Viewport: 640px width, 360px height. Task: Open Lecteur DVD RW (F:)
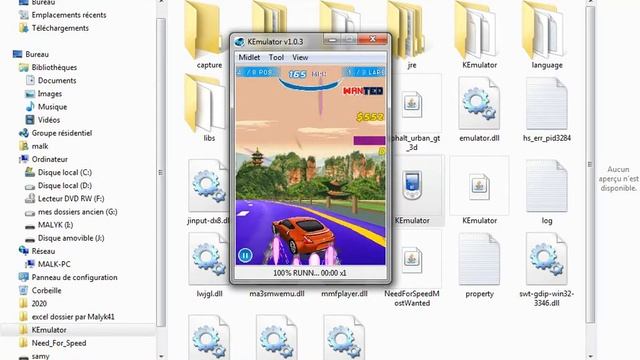71,198
